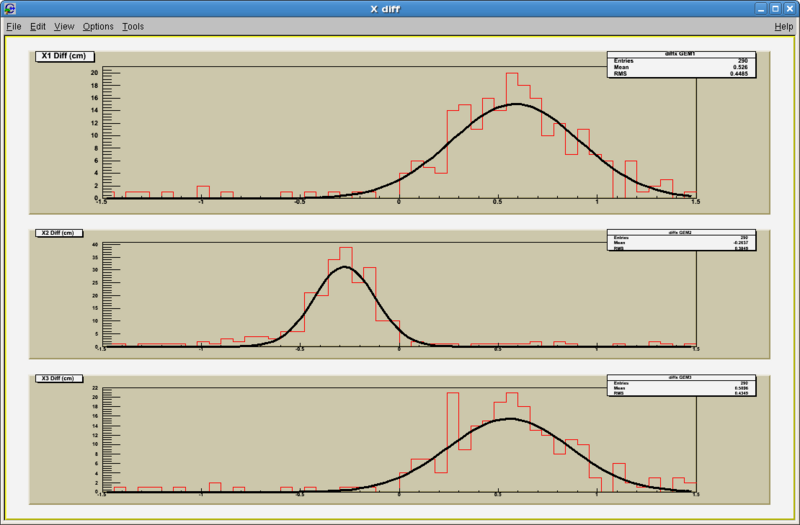
Task: Click the Entries value in the GEM1 stats box
Action: (x=742, y=61)
